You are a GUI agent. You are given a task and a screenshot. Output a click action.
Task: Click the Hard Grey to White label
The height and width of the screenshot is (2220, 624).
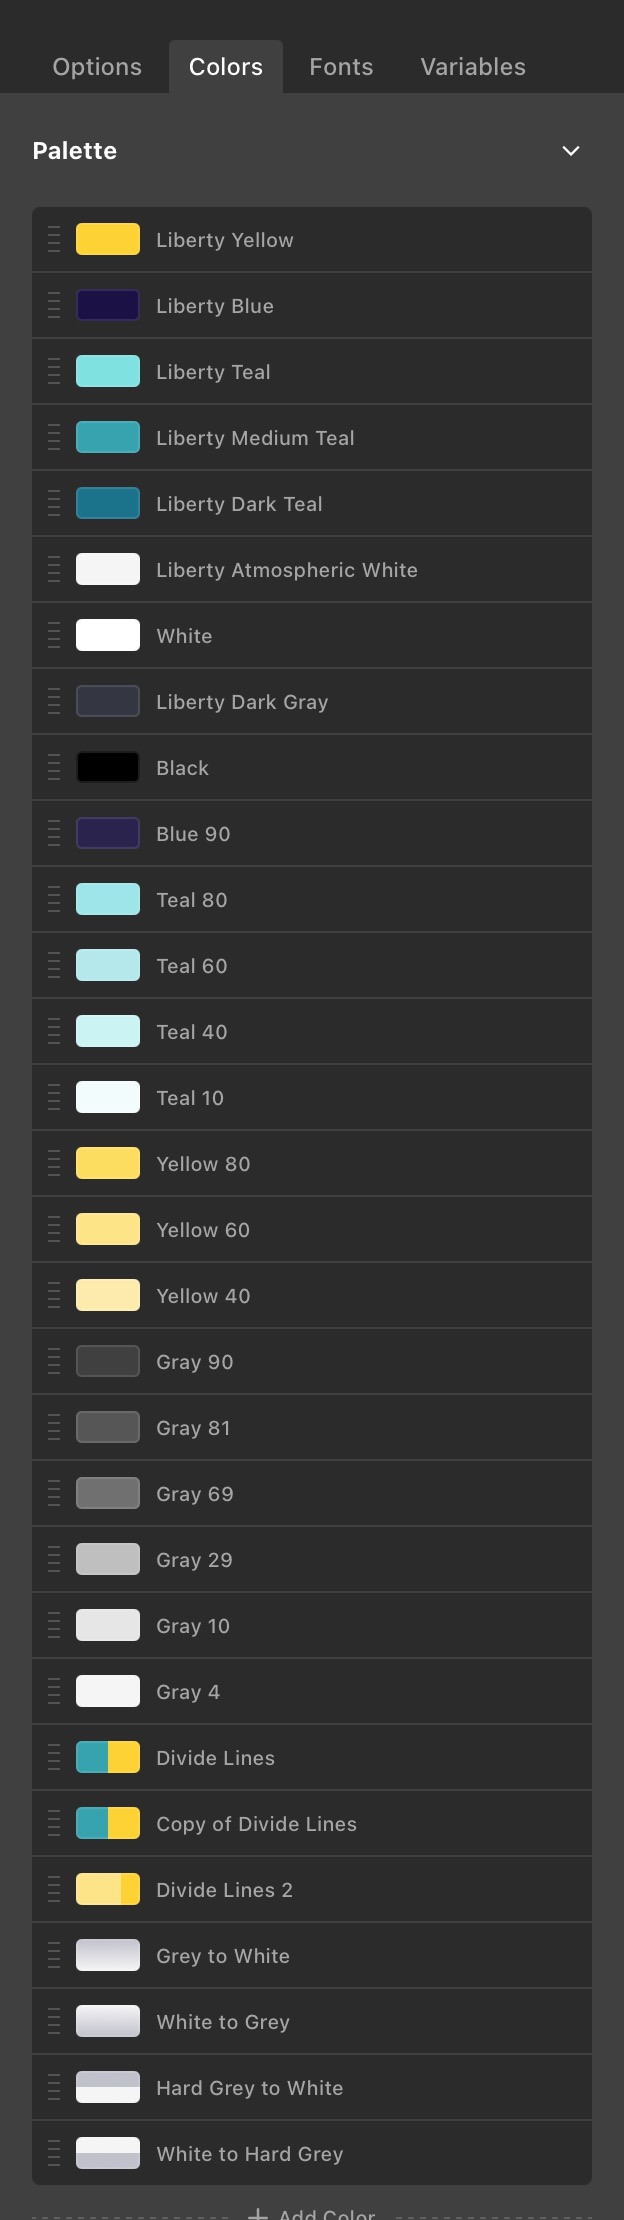tap(250, 2088)
